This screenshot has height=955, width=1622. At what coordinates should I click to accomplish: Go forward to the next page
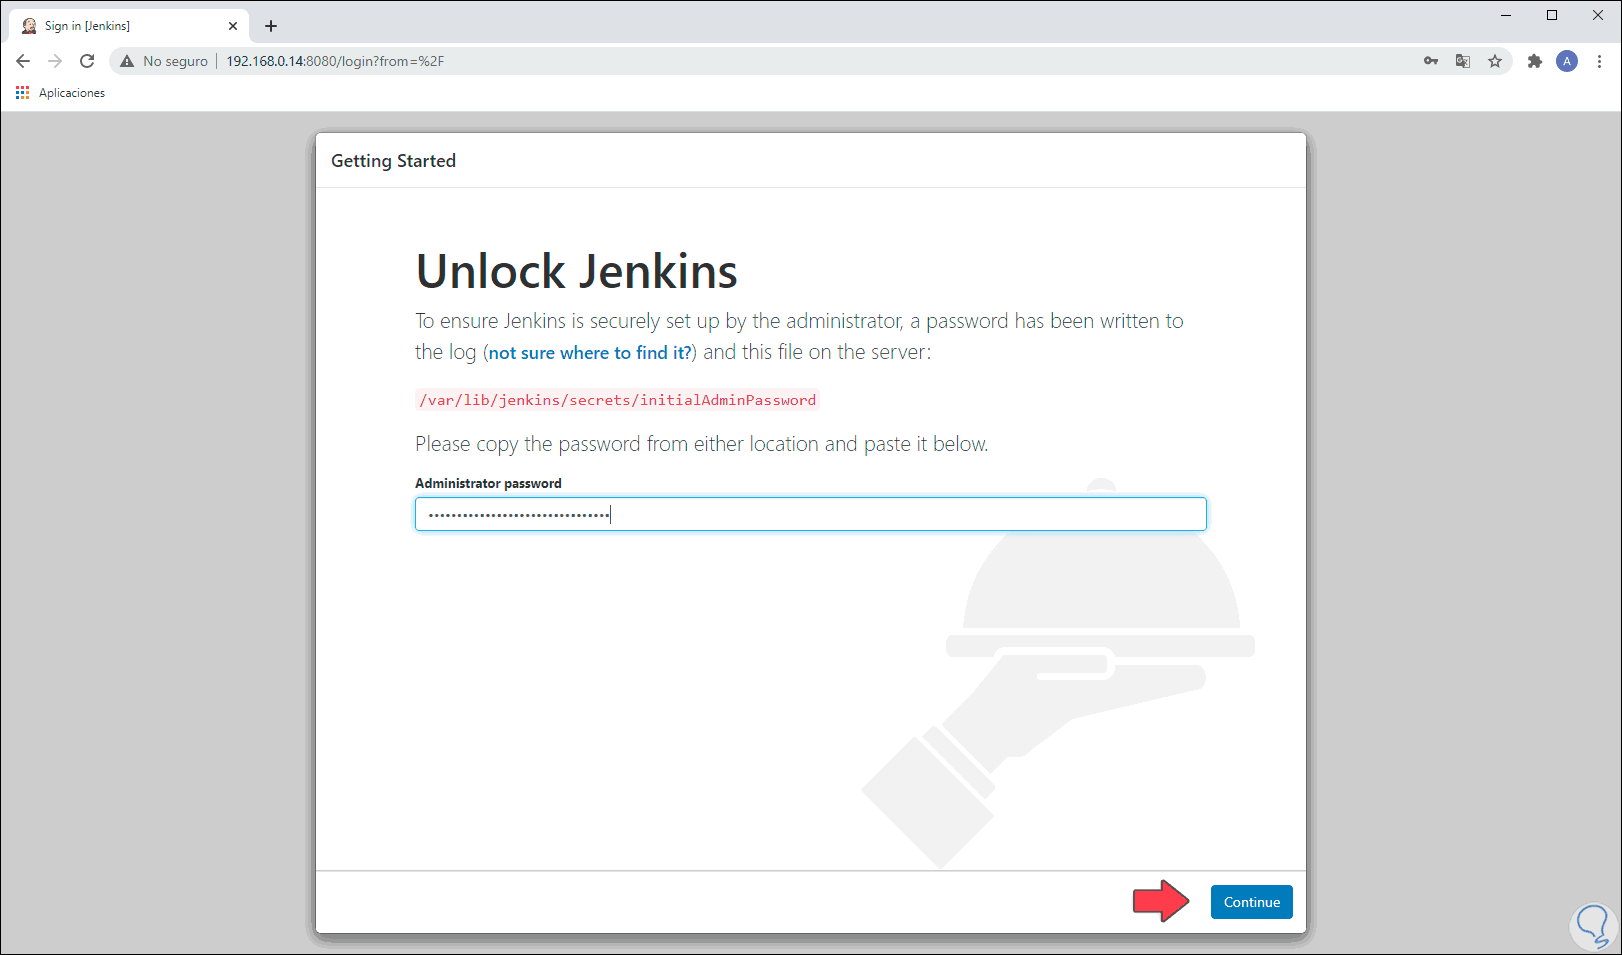pyautogui.click(x=55, y=61)
